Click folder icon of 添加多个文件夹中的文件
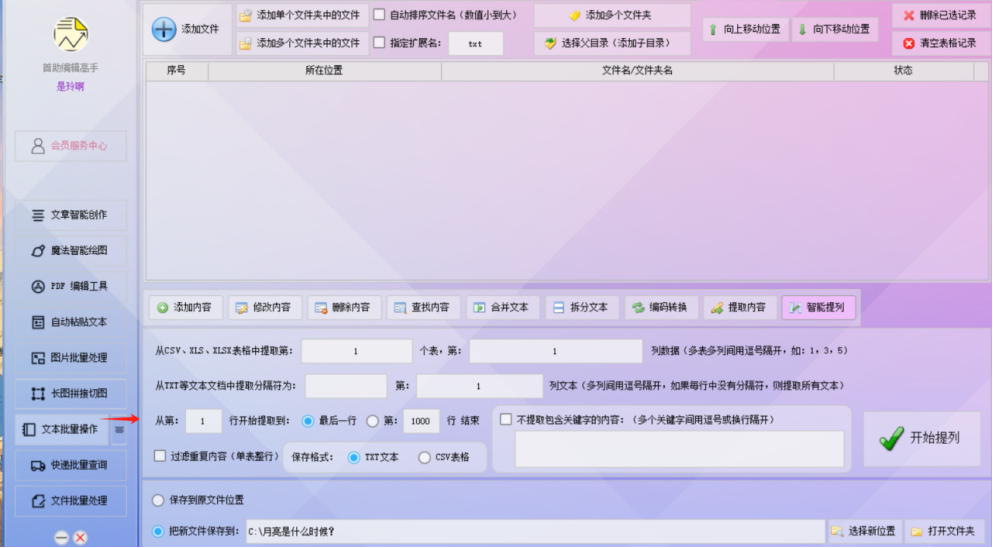 coord(245,43)
